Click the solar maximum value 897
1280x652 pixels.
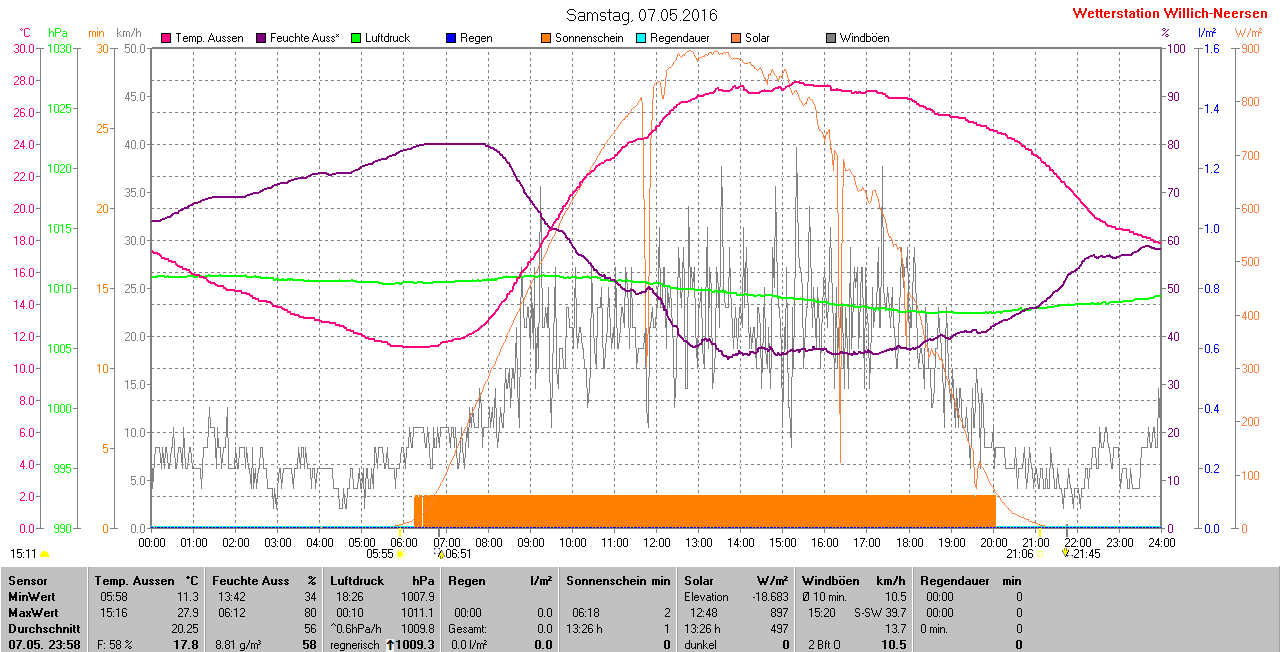(780, 612)
